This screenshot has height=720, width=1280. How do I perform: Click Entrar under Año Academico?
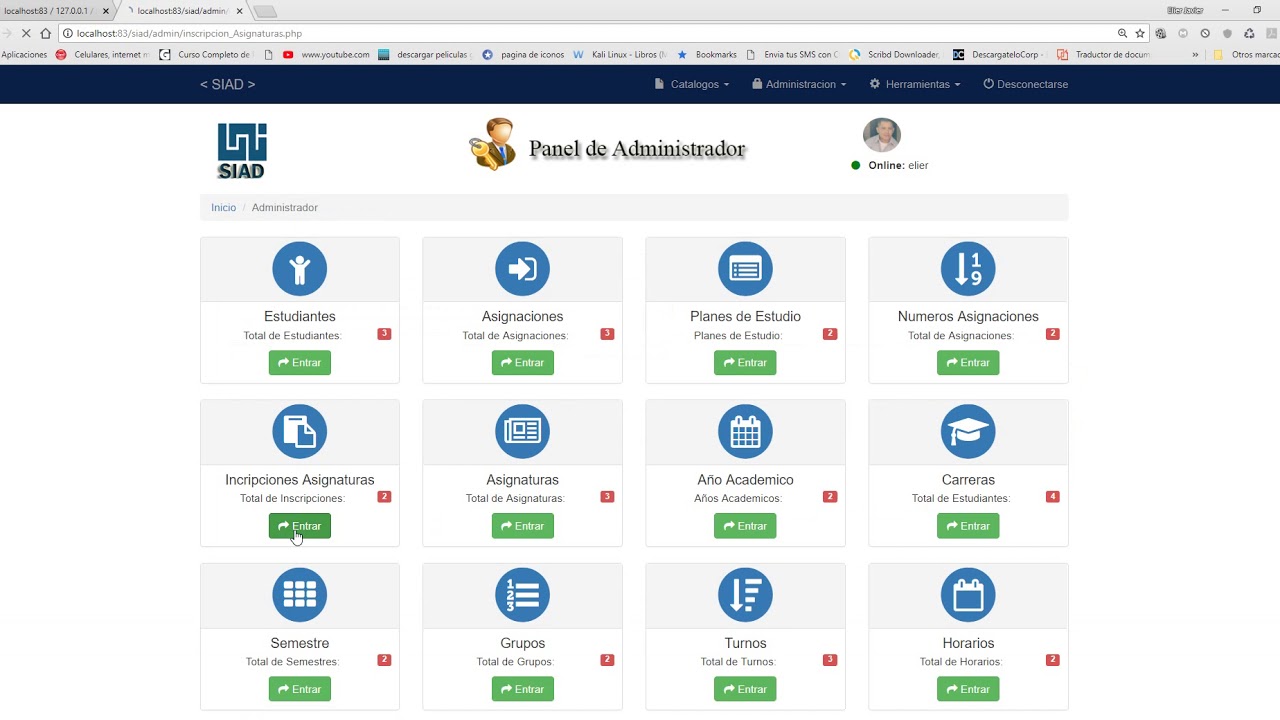pos(745,526)
